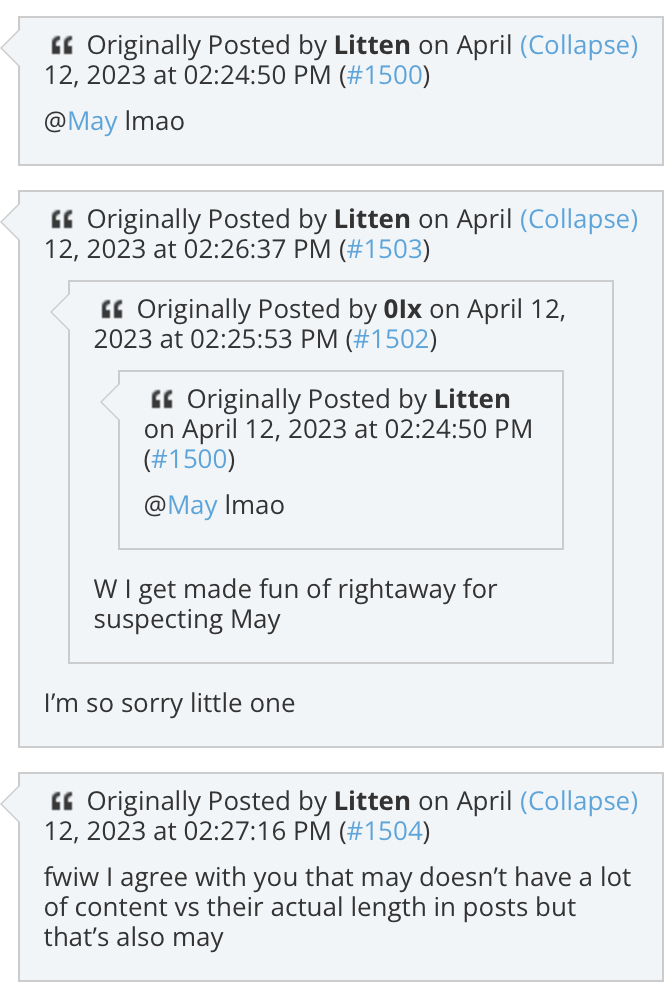Open post link #1502 in 0lx quote
This screenshot has height=997, width=670.
392,339
